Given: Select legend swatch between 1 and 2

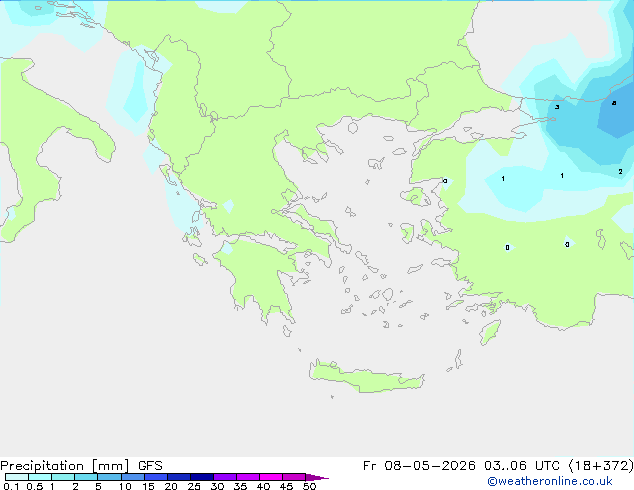Looking at the screenshot, I should pyautogui.click(x=63, y=477).
